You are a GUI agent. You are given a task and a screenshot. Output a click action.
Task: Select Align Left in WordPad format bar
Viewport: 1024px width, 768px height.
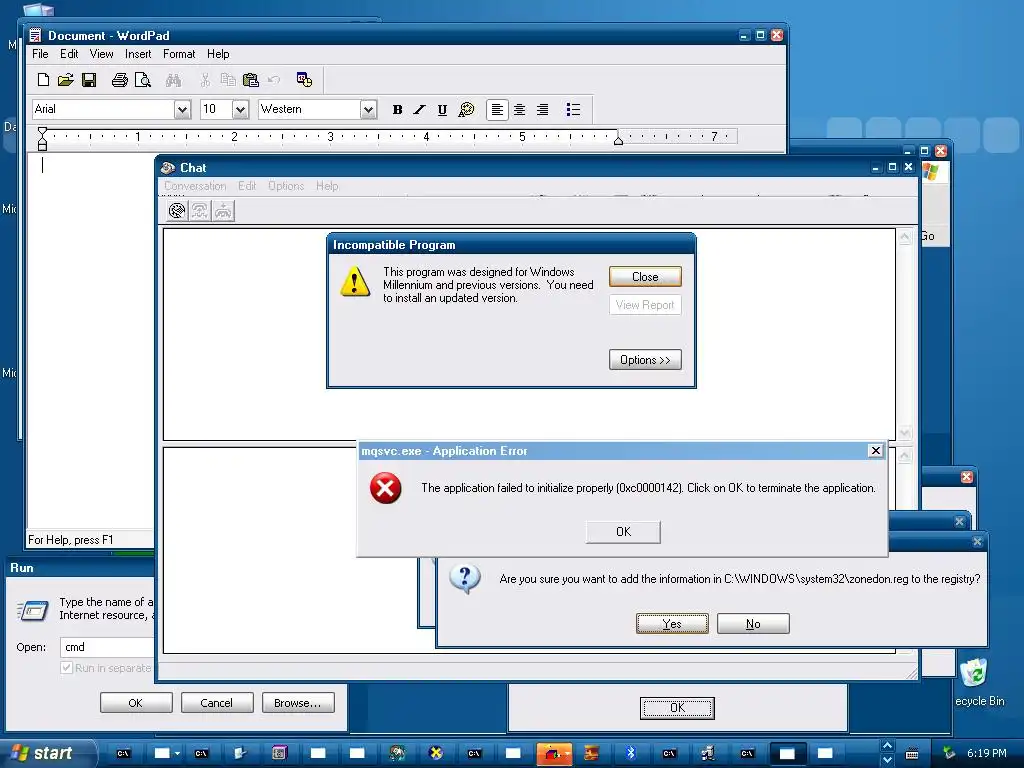coord(497,110)
